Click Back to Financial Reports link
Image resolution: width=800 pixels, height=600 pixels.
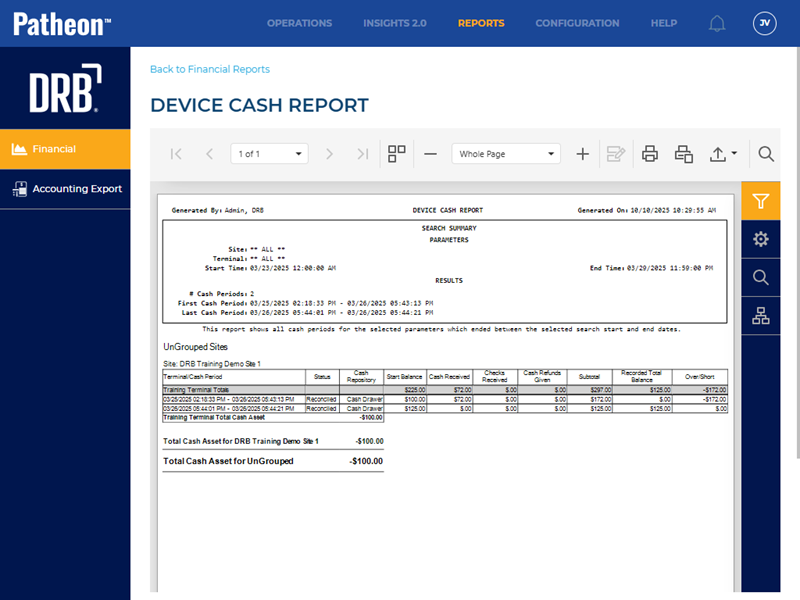210,69
